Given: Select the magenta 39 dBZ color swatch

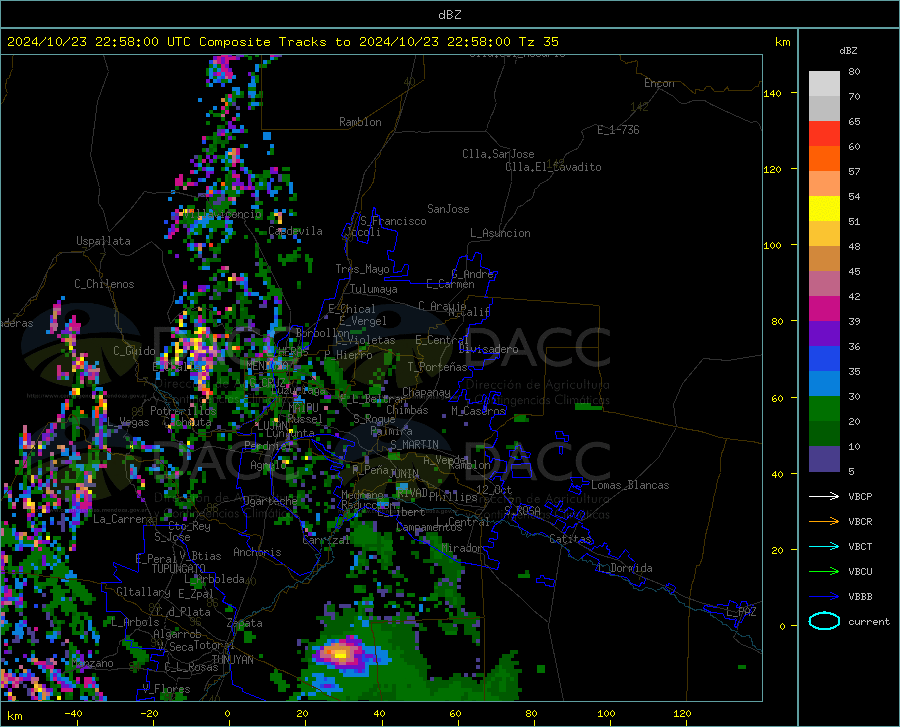Looking at the screenshot, I should 824,309.
